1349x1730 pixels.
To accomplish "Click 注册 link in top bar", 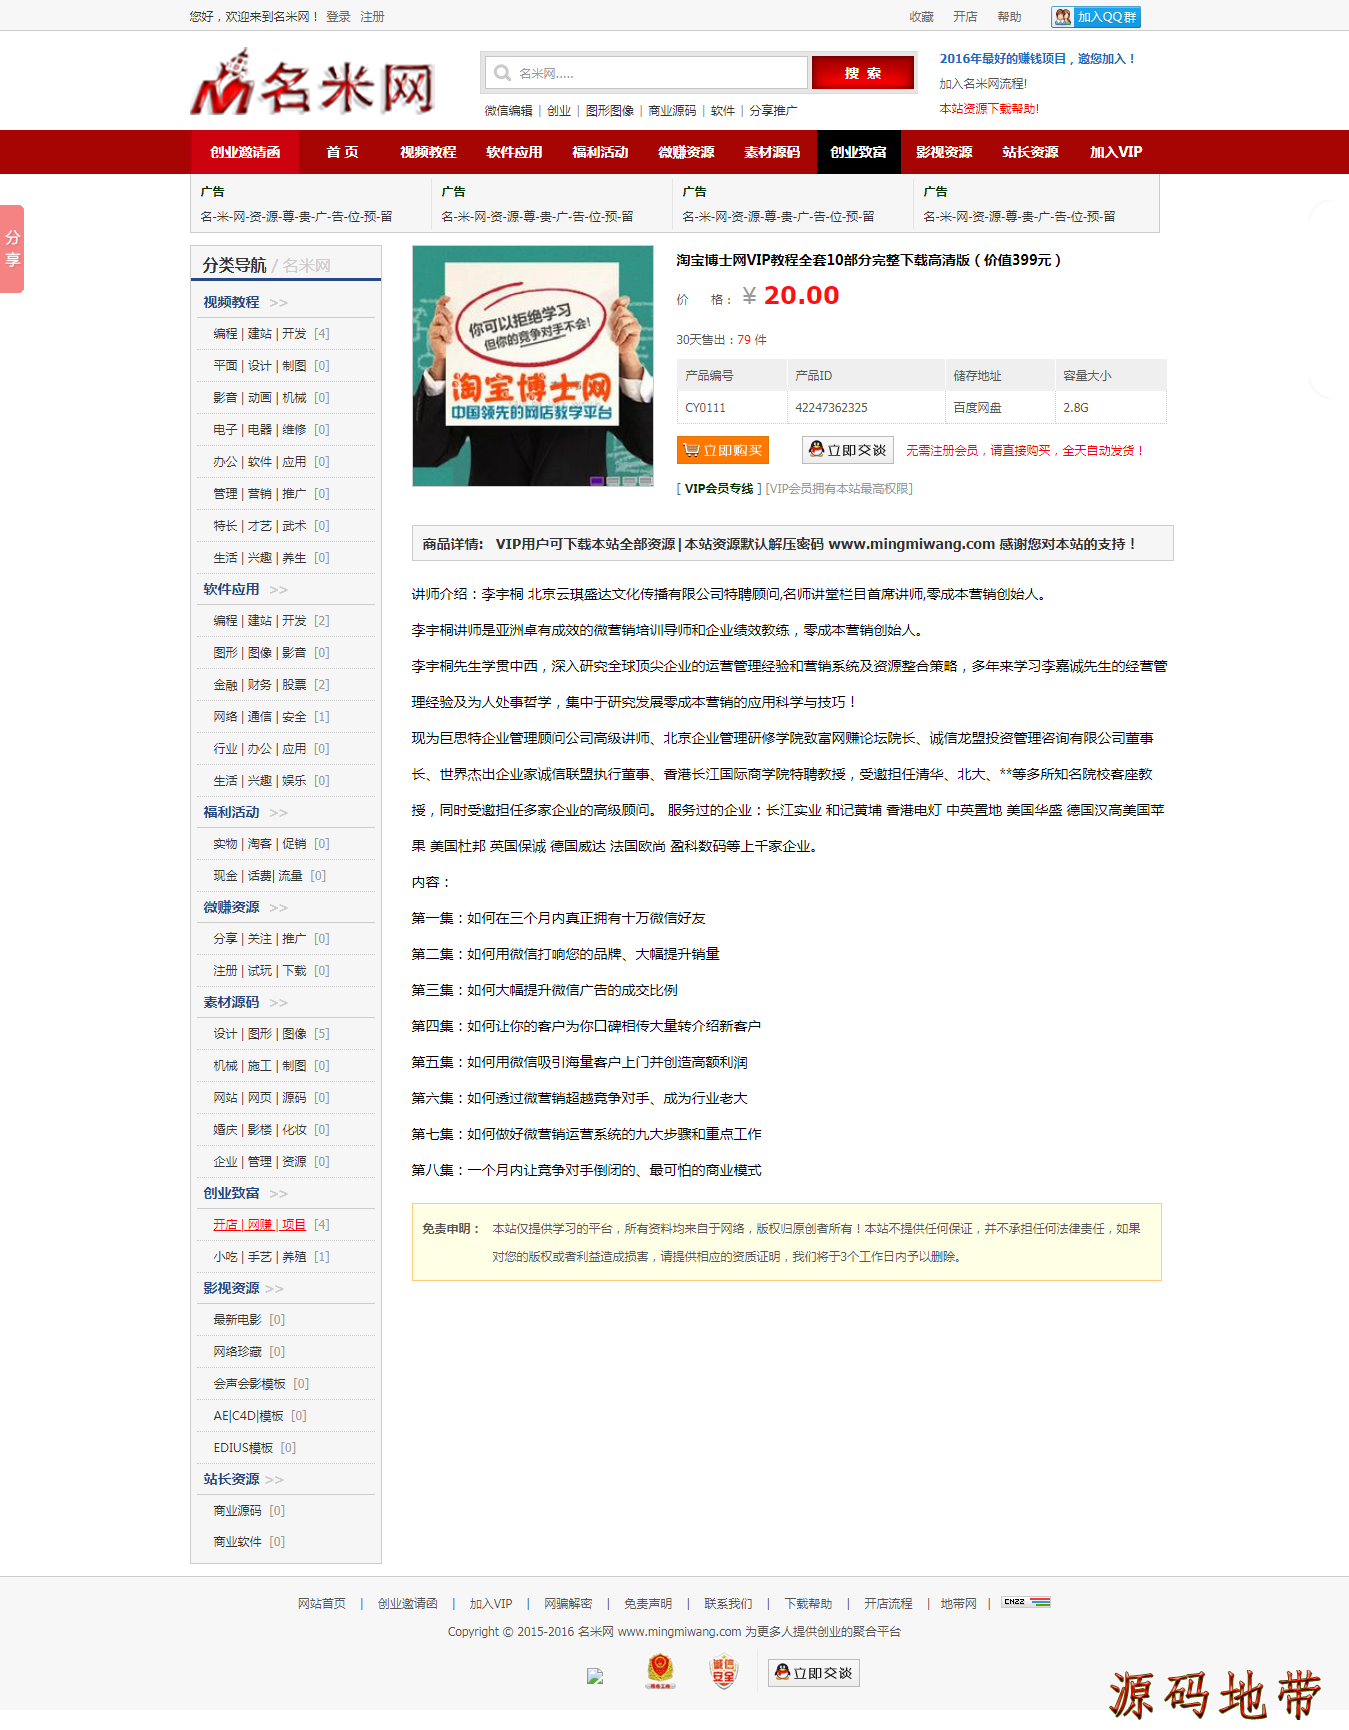I will point(372,17).
